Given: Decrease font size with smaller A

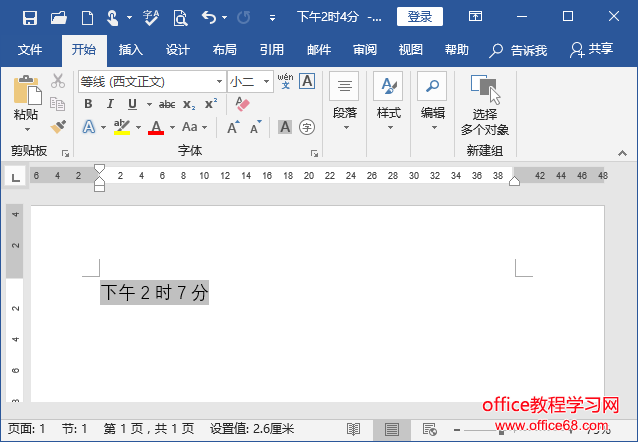Looking at the screenshot, I should pyautogui.click(x=256, y=127).
